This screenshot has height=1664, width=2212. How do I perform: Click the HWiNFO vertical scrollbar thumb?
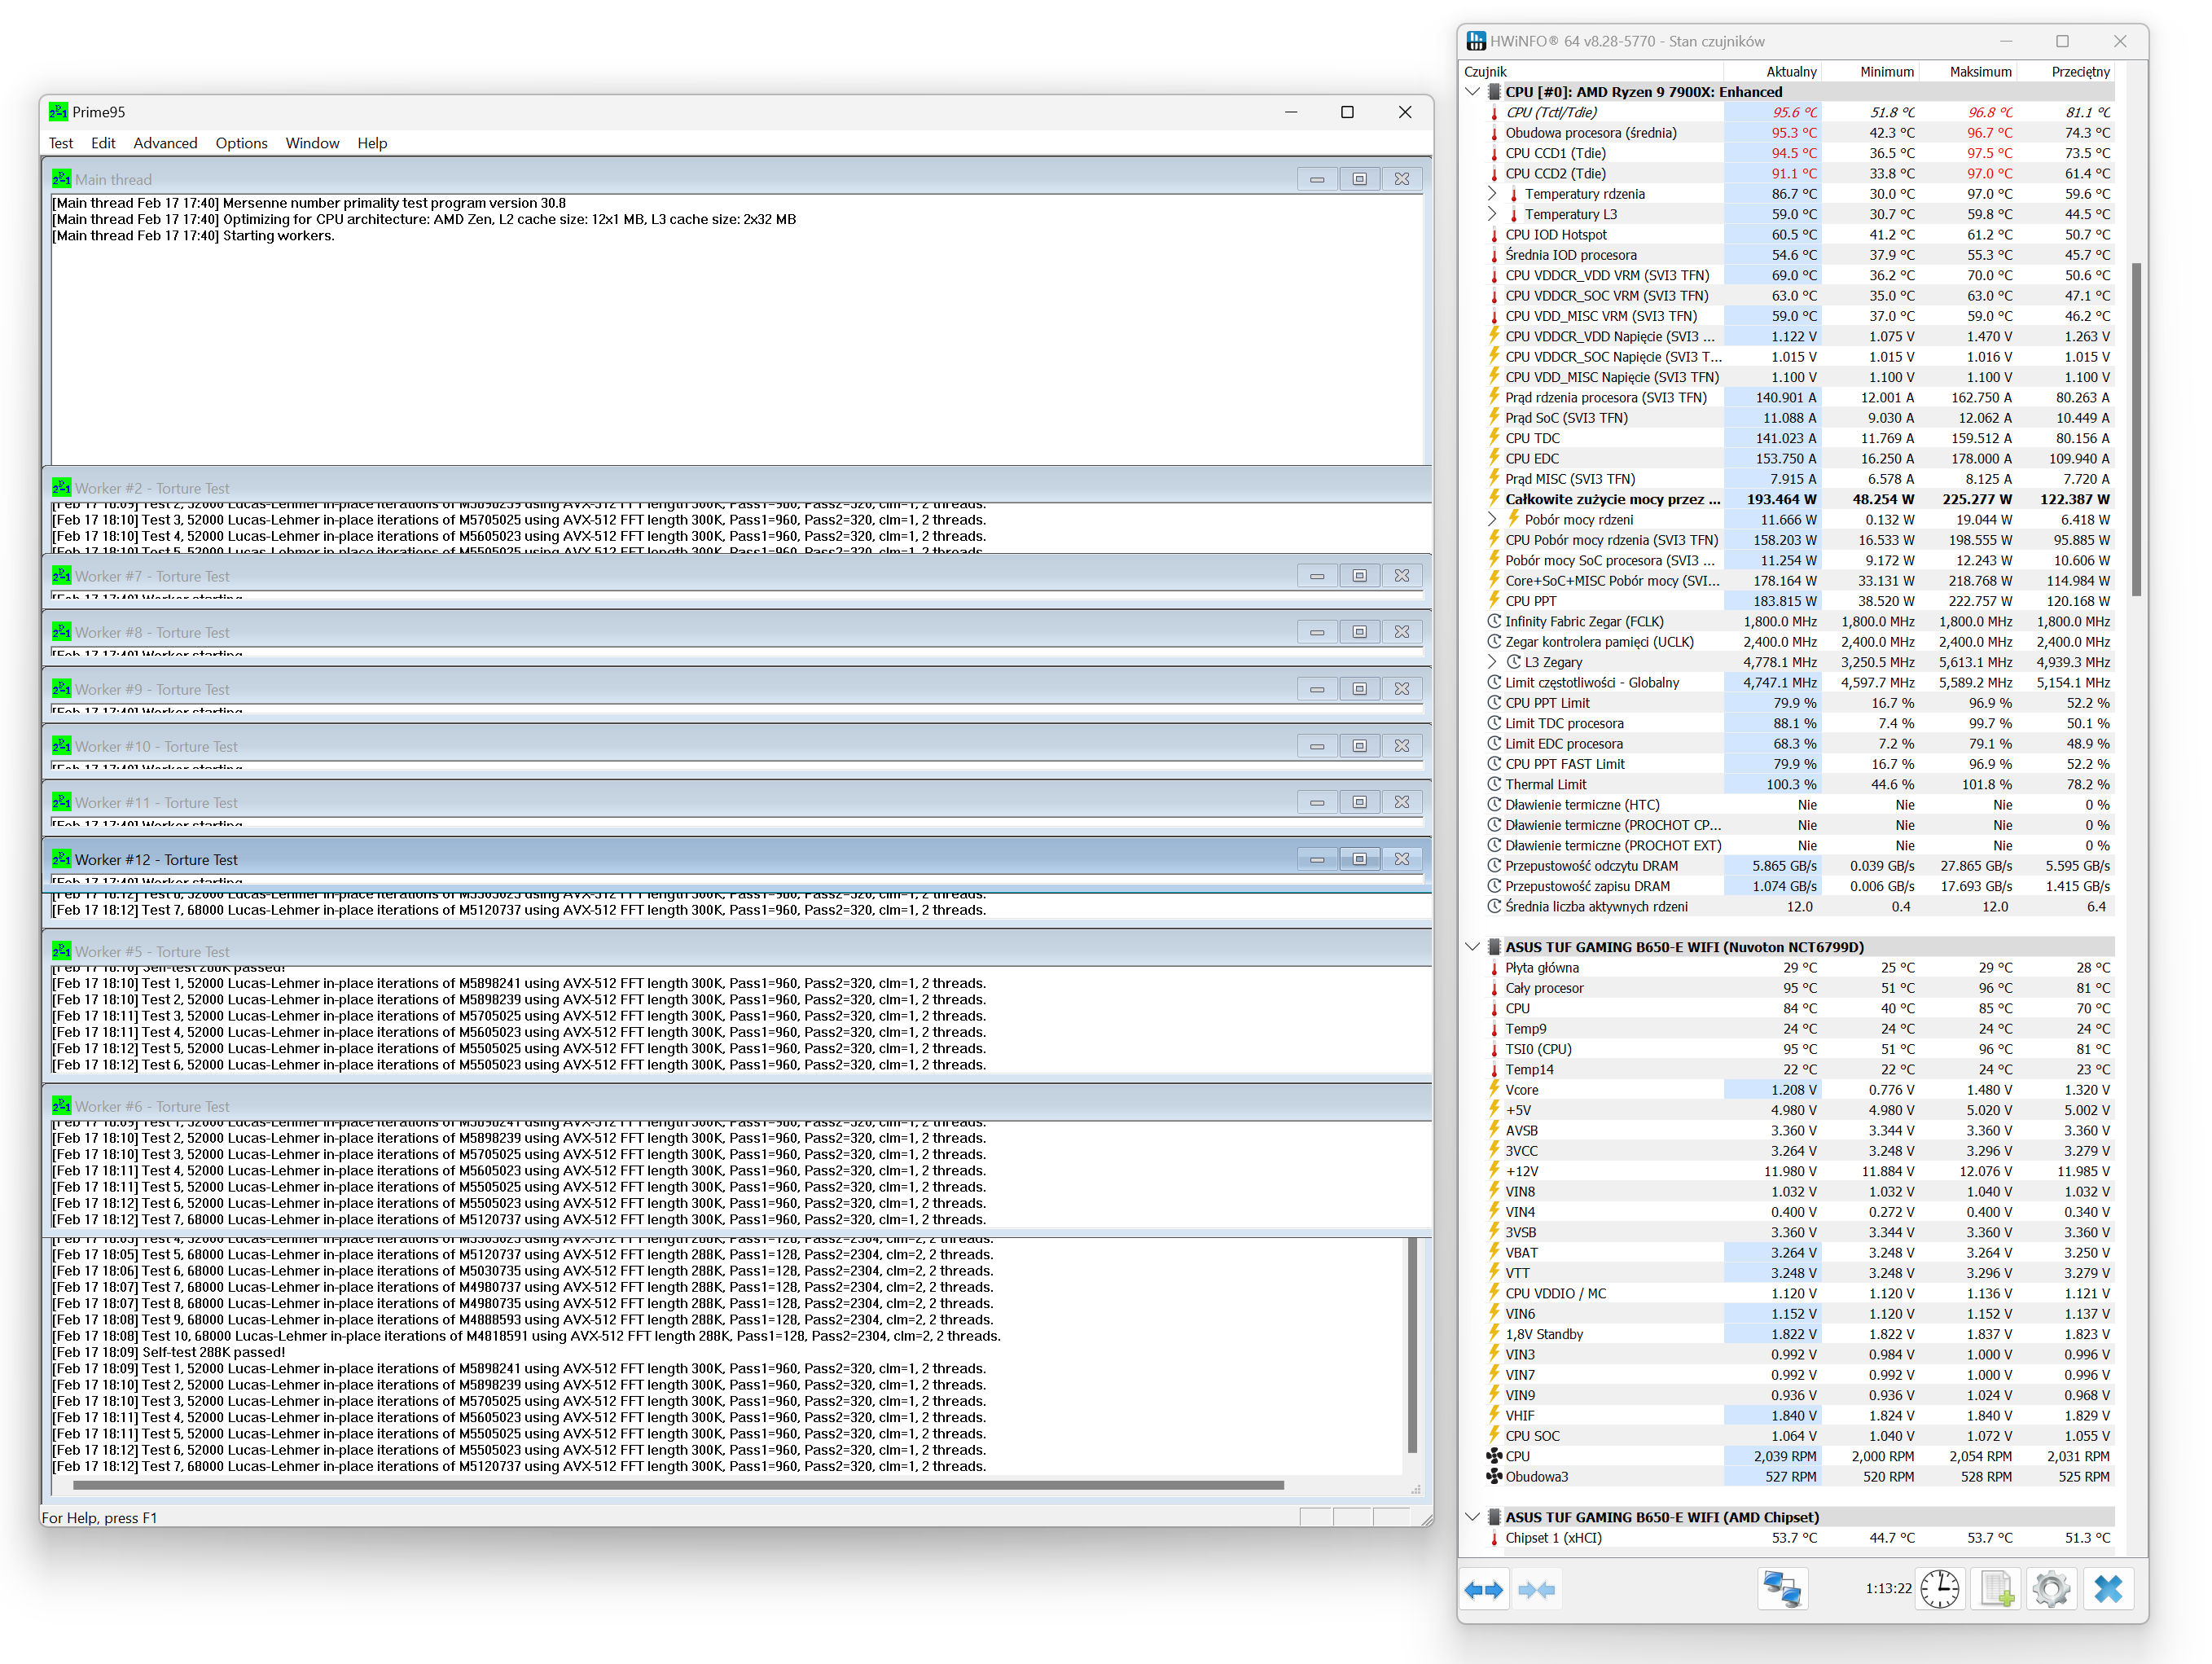(x=2136, y=430)
